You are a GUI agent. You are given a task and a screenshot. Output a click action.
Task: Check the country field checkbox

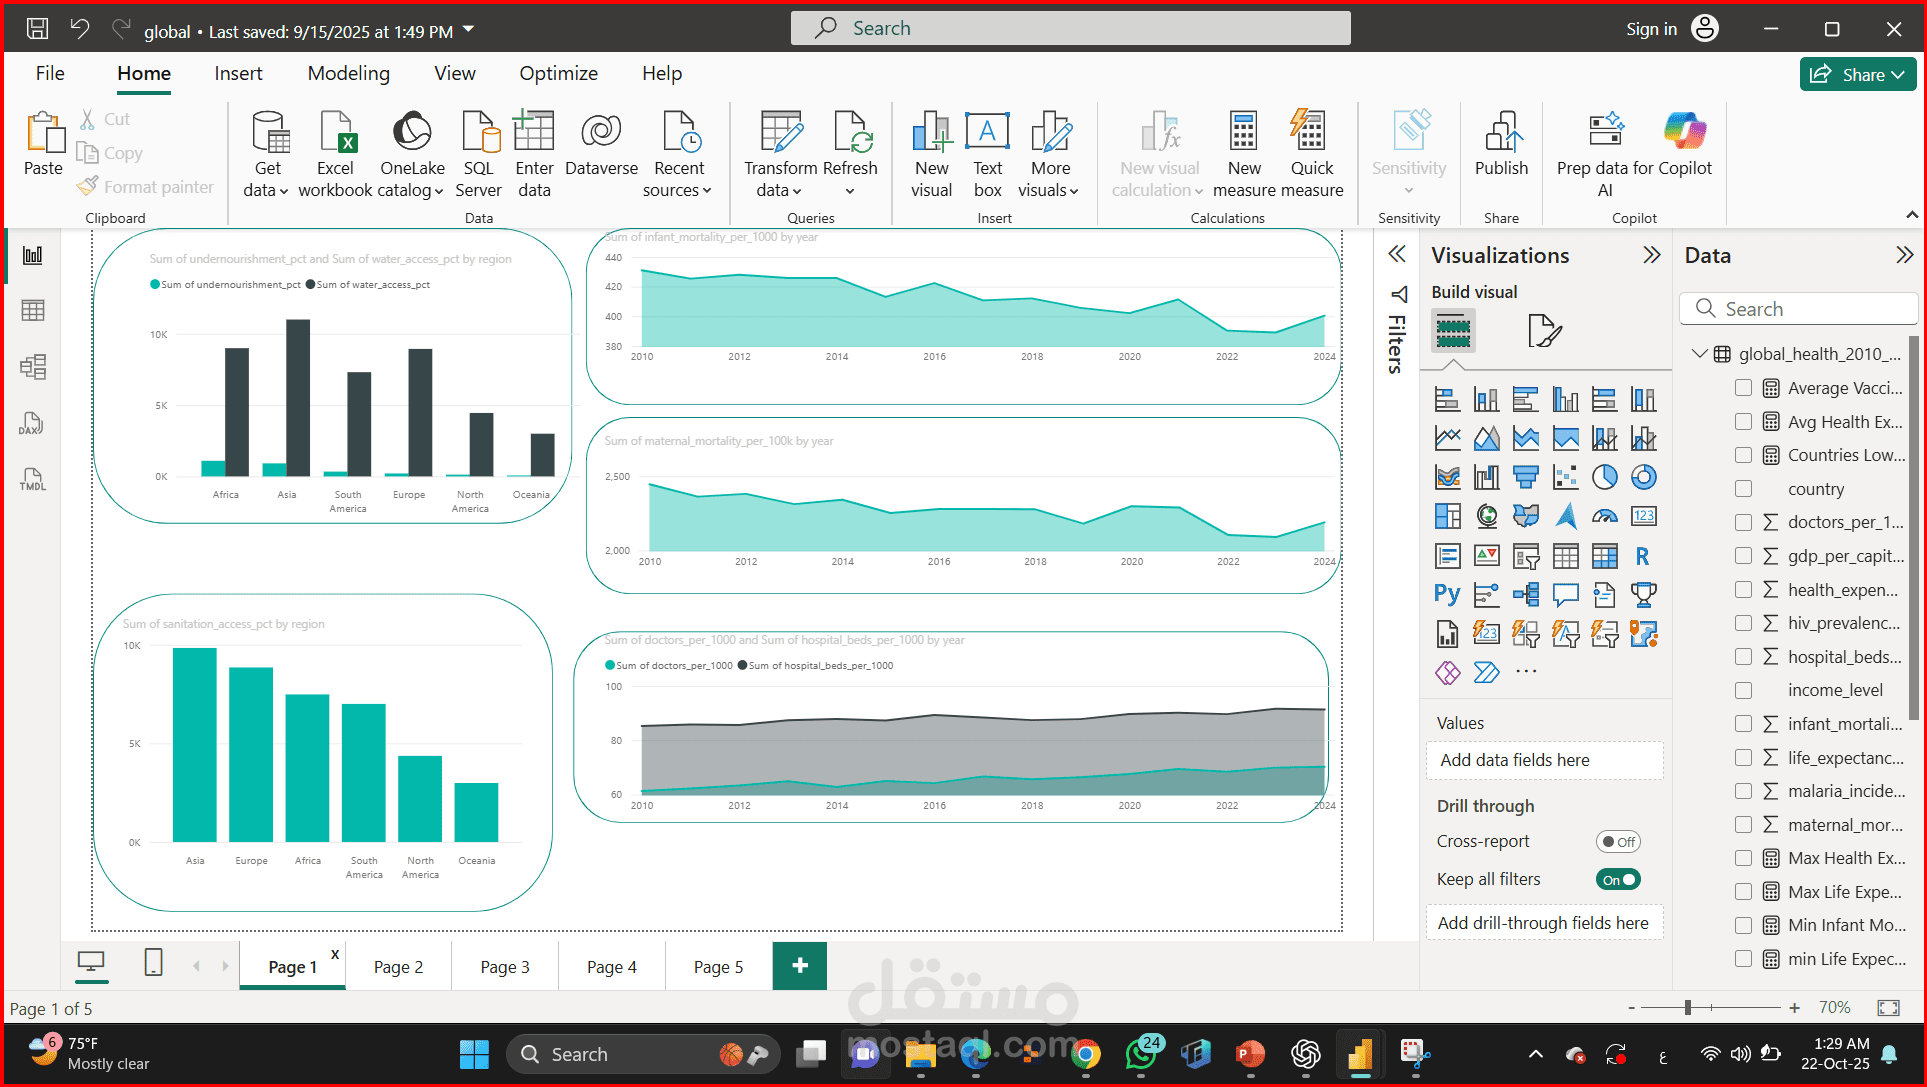click(1744, 489)
